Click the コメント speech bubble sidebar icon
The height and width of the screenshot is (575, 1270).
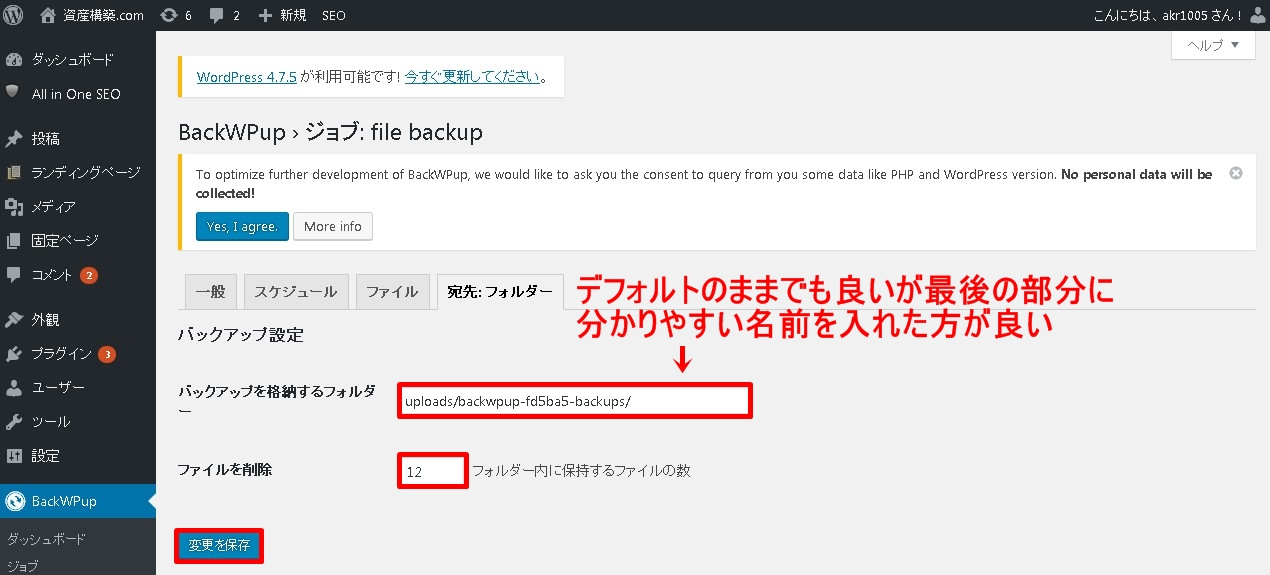(x=14, y=274)
